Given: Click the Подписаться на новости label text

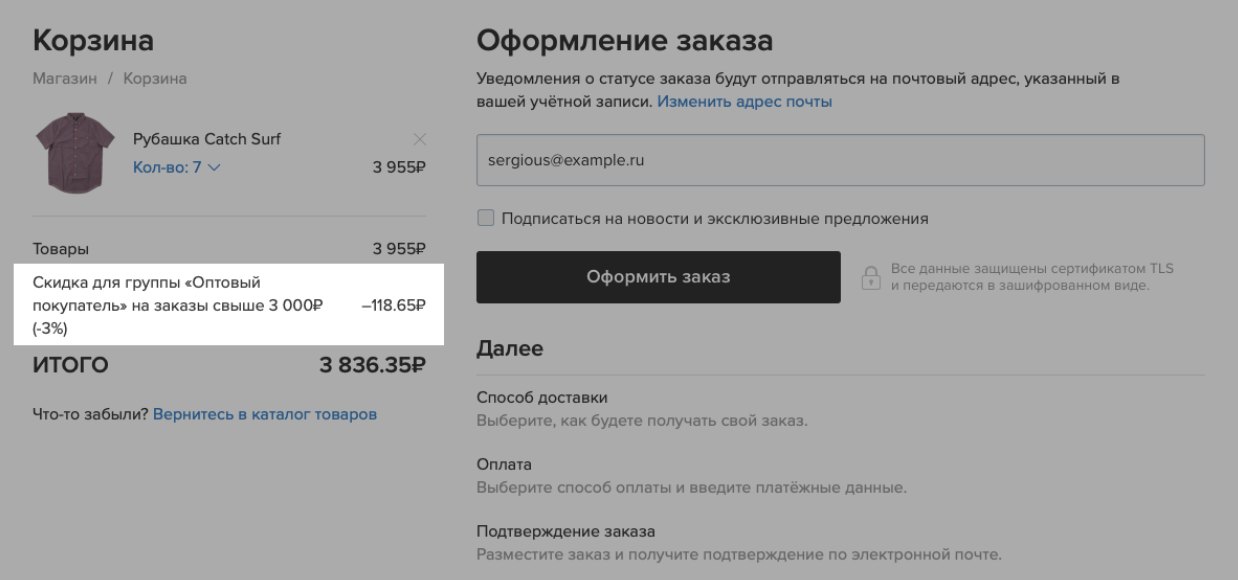Looking at the screenshot, I should click(716, 217).
